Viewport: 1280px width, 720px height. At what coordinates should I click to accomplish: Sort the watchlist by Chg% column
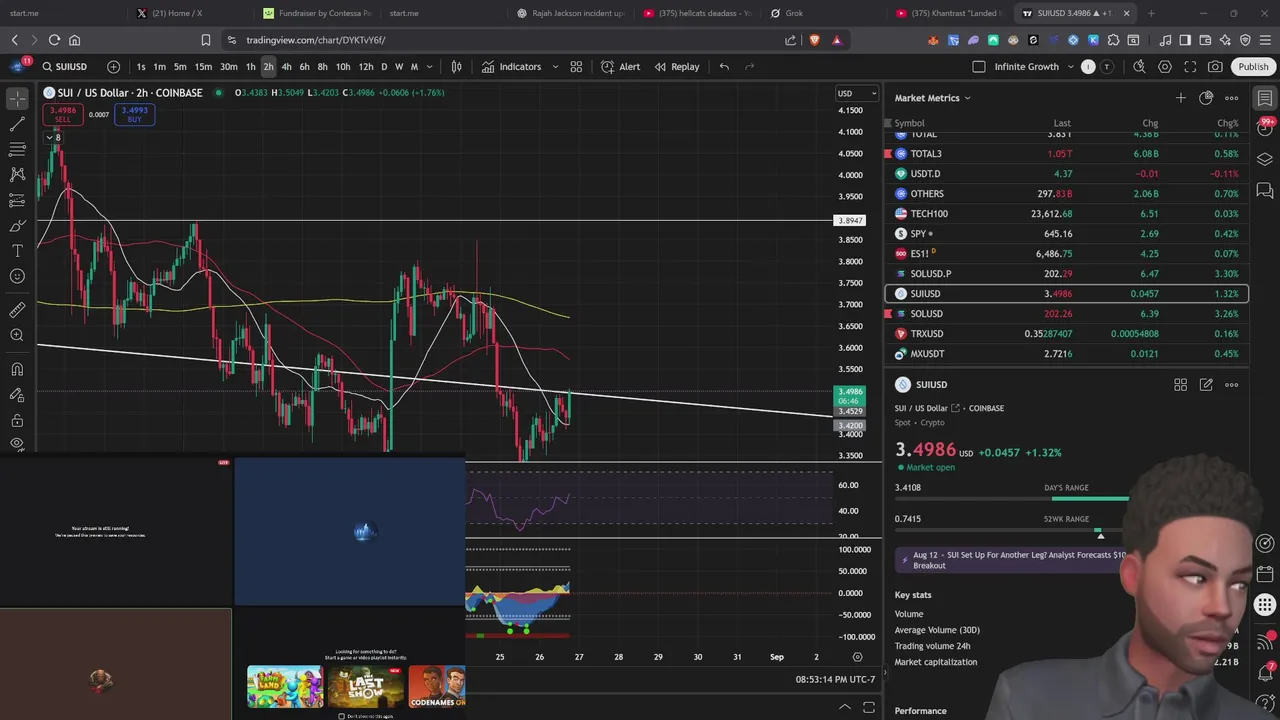tap(1227, 123)
